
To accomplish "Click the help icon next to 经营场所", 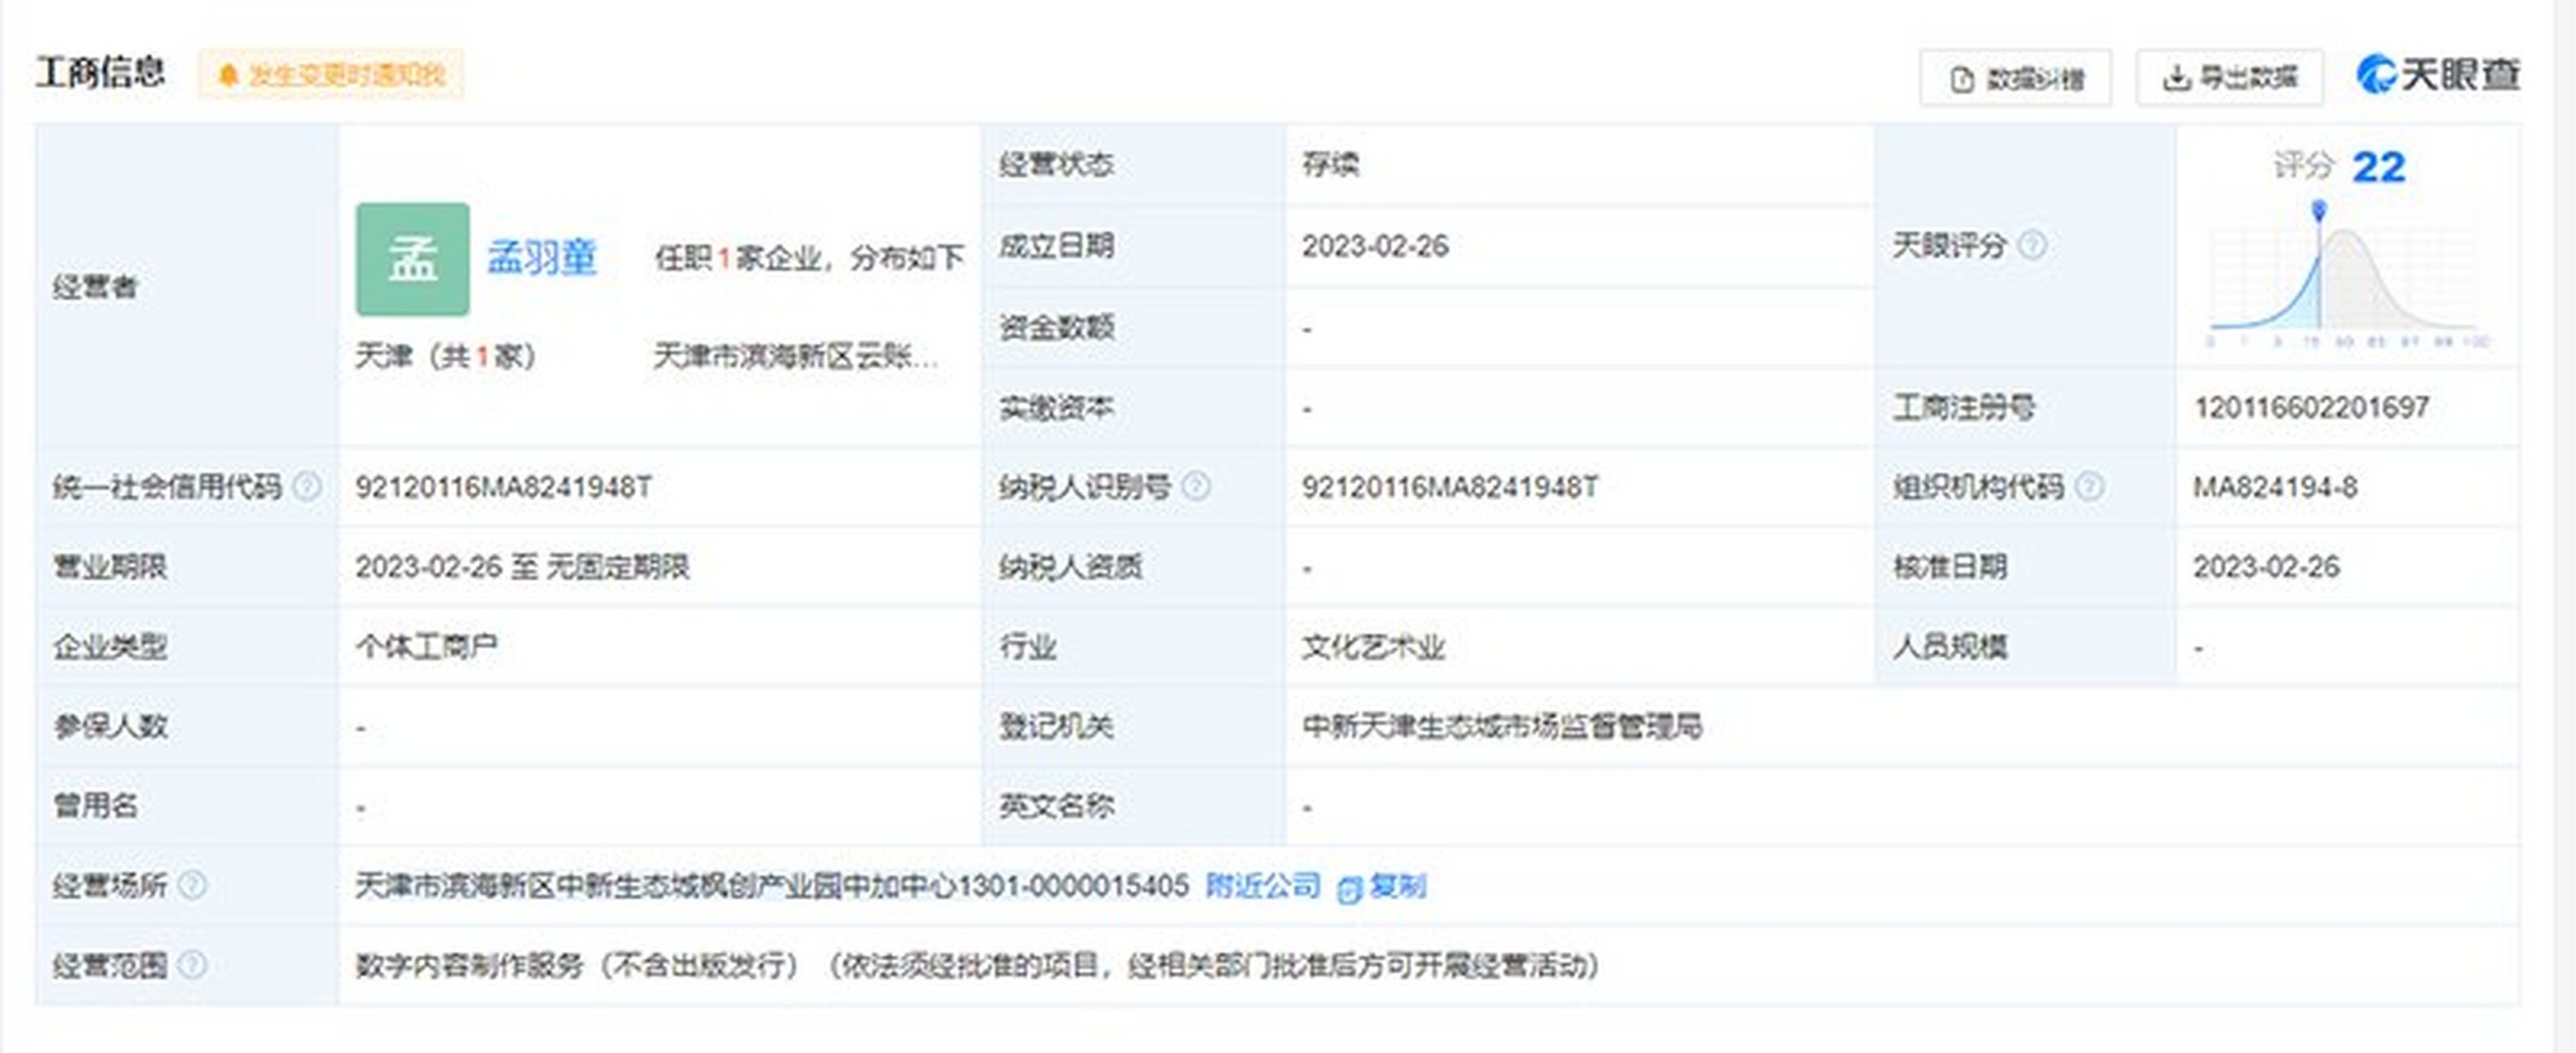I will coord(192,885).
